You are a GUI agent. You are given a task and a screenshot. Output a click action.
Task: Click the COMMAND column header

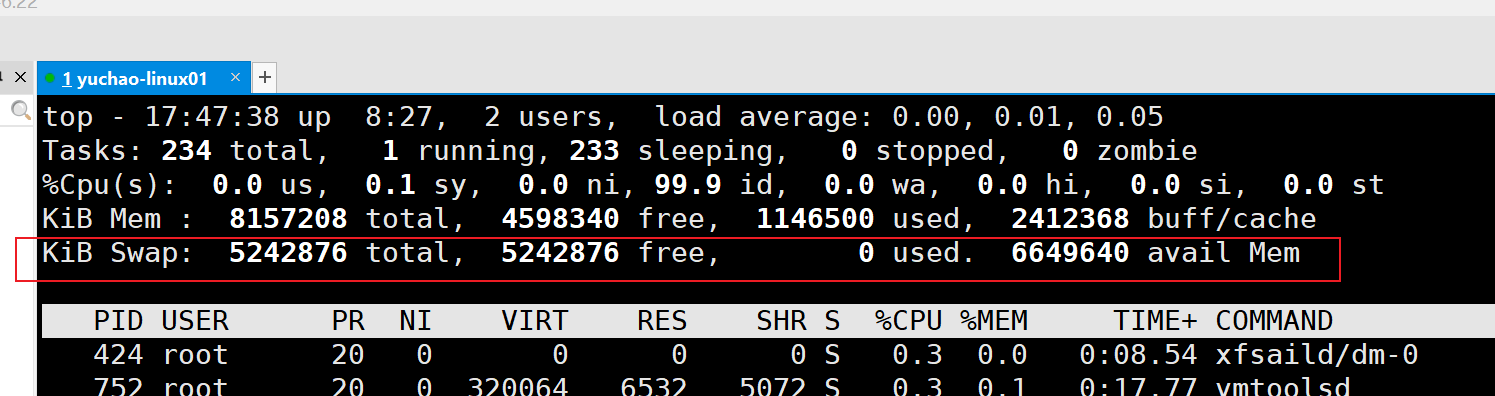(1274, 320)
